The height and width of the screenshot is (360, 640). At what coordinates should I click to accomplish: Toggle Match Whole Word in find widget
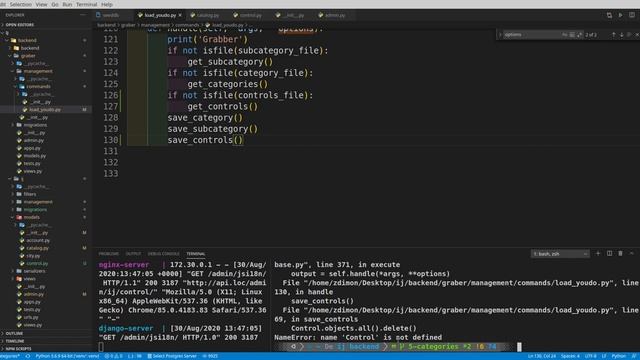coord(572,35)
